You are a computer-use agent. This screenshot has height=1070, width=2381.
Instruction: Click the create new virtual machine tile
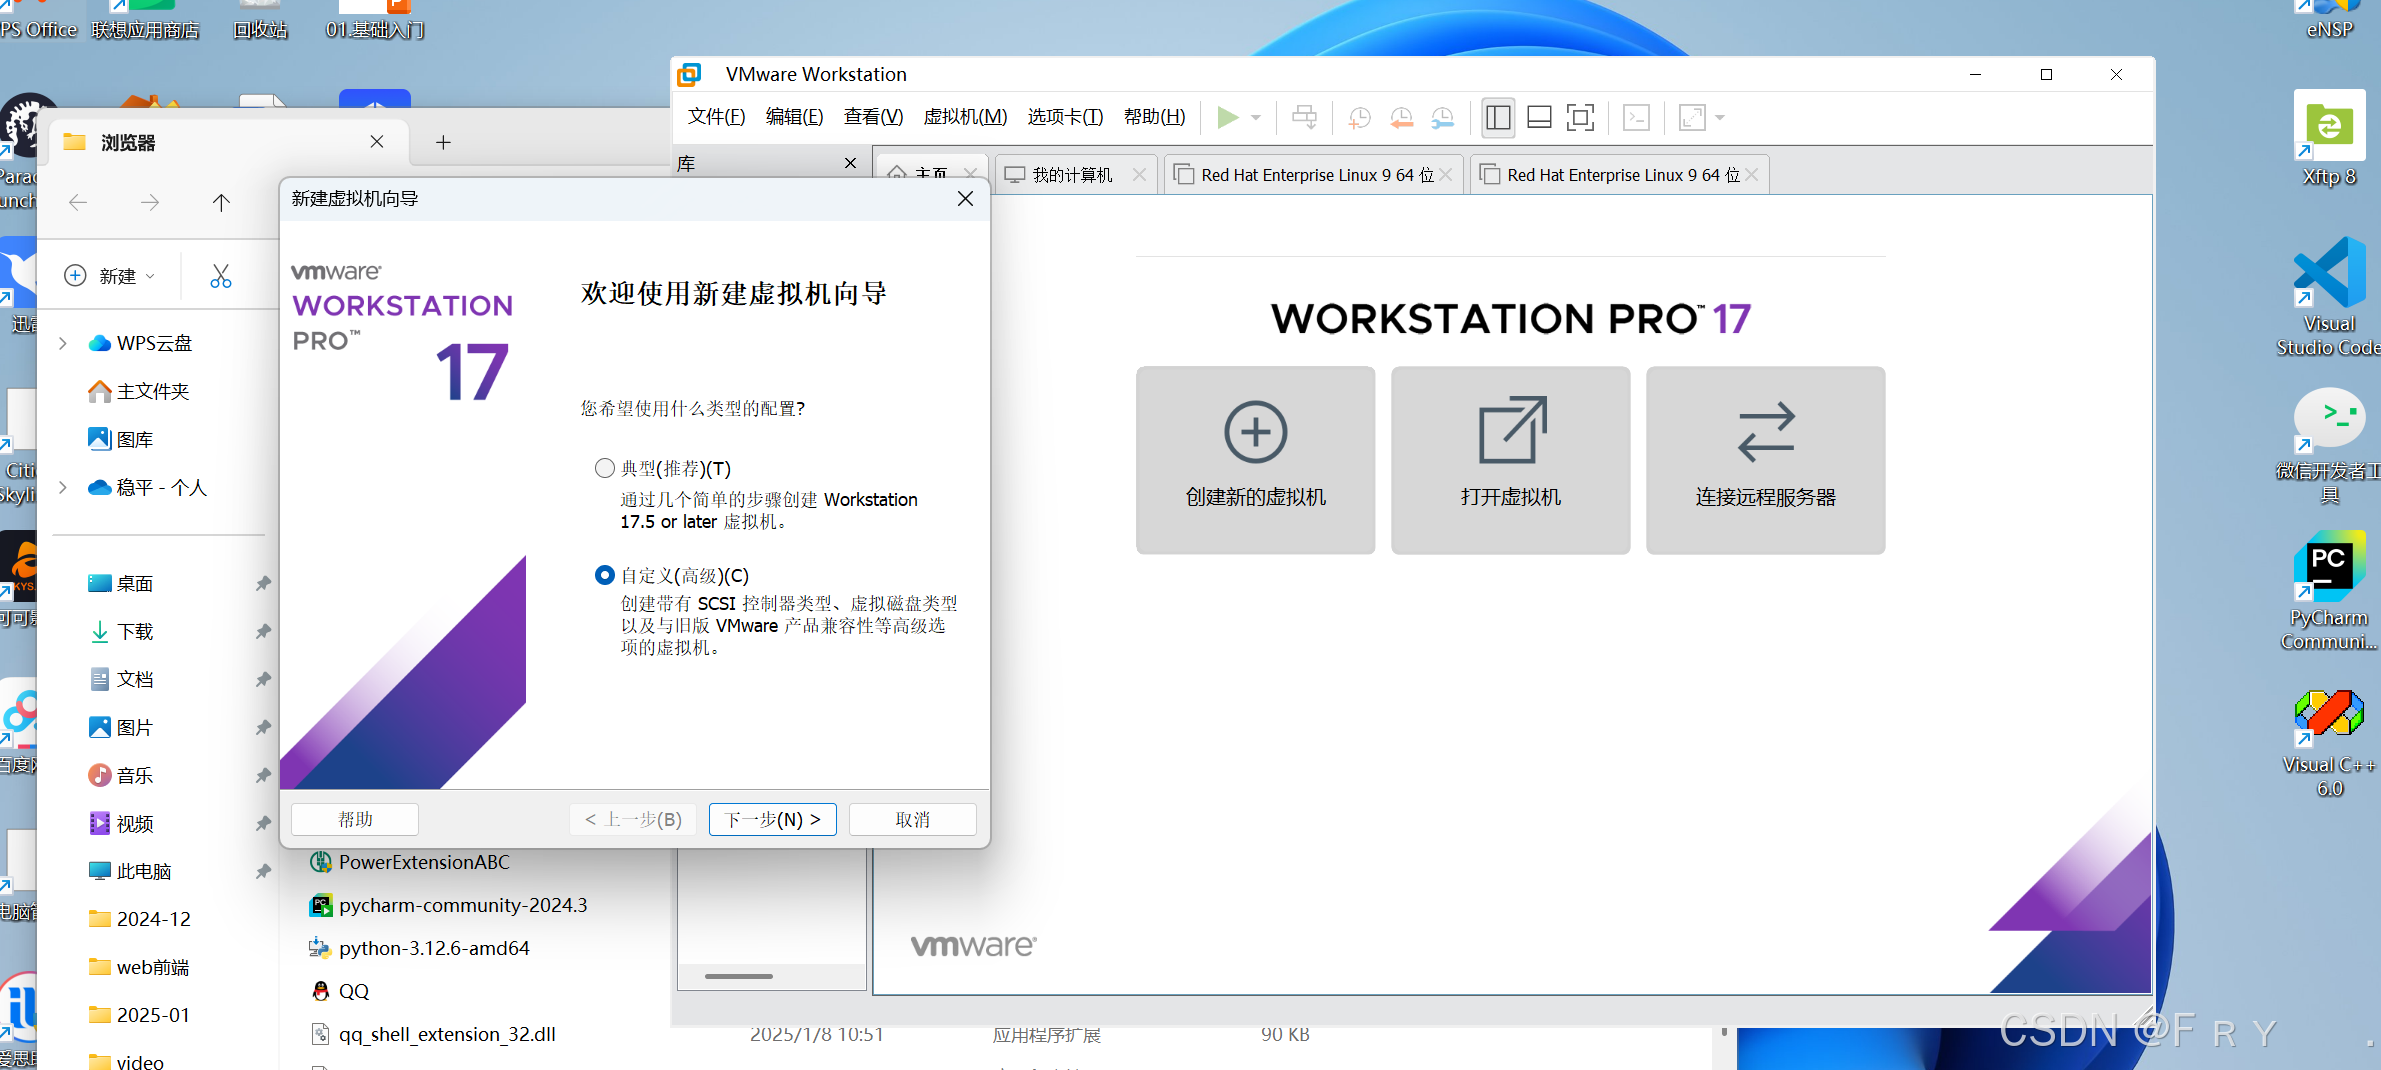(1255, 460)
